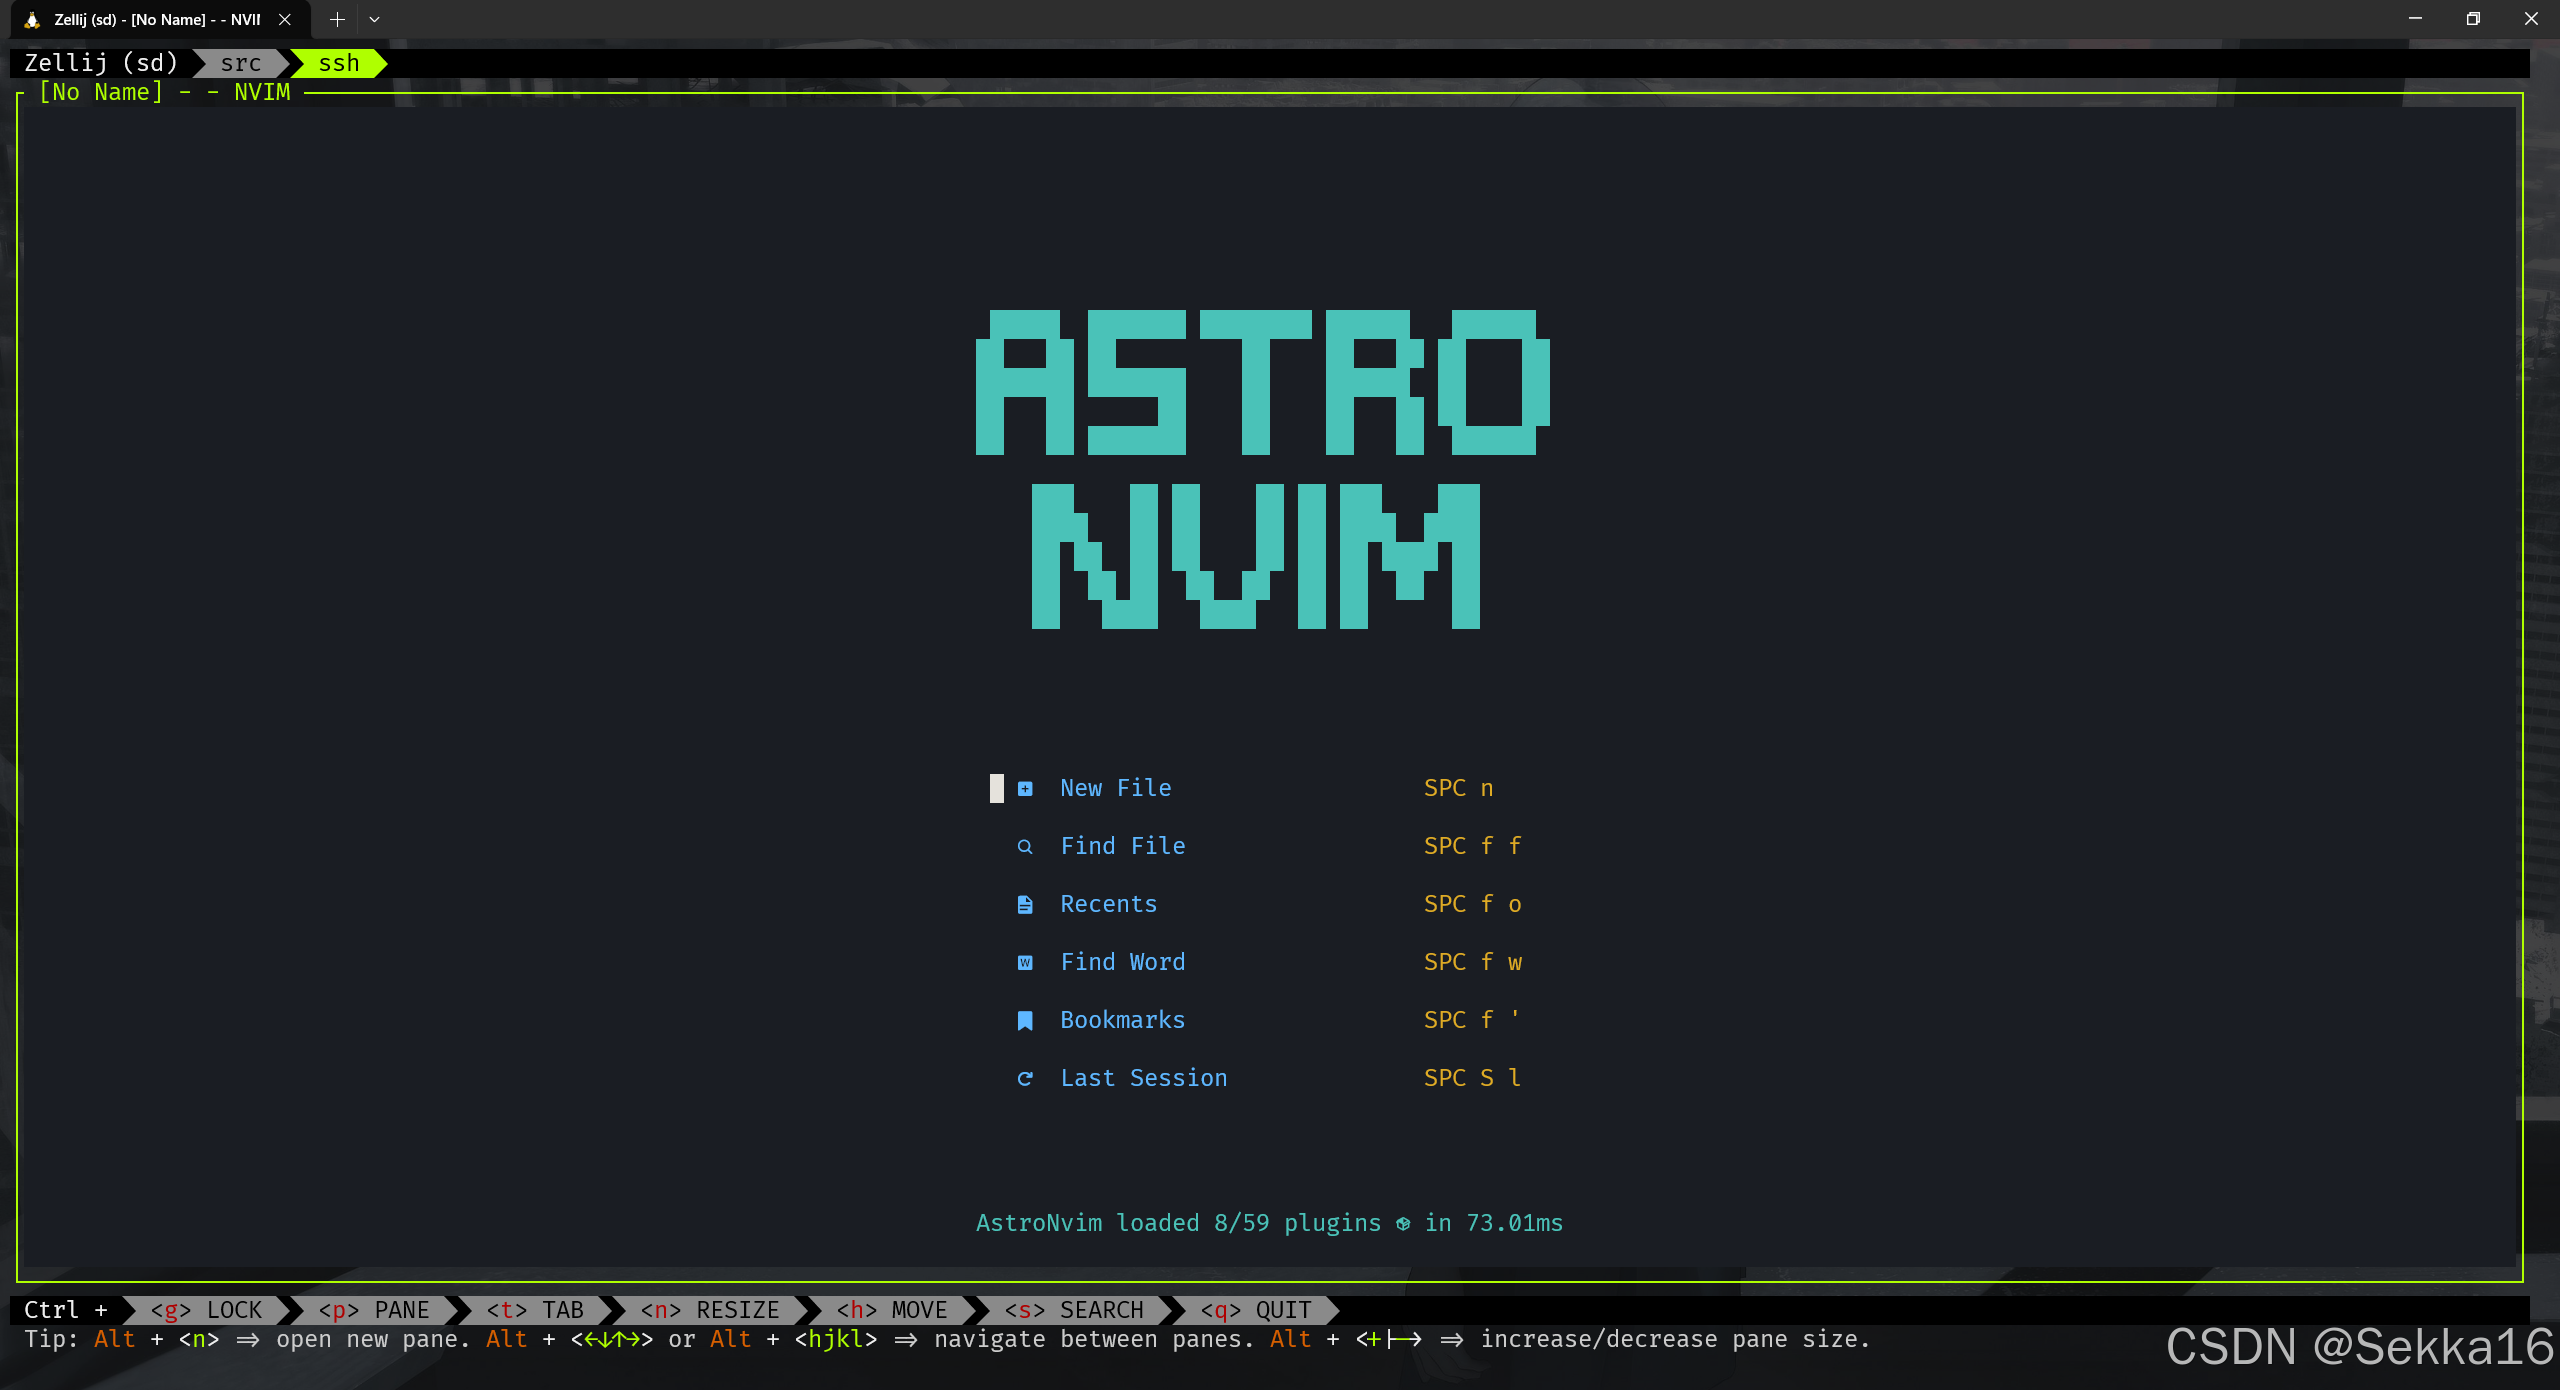Click the Recents document icon

pos(1025,904)
